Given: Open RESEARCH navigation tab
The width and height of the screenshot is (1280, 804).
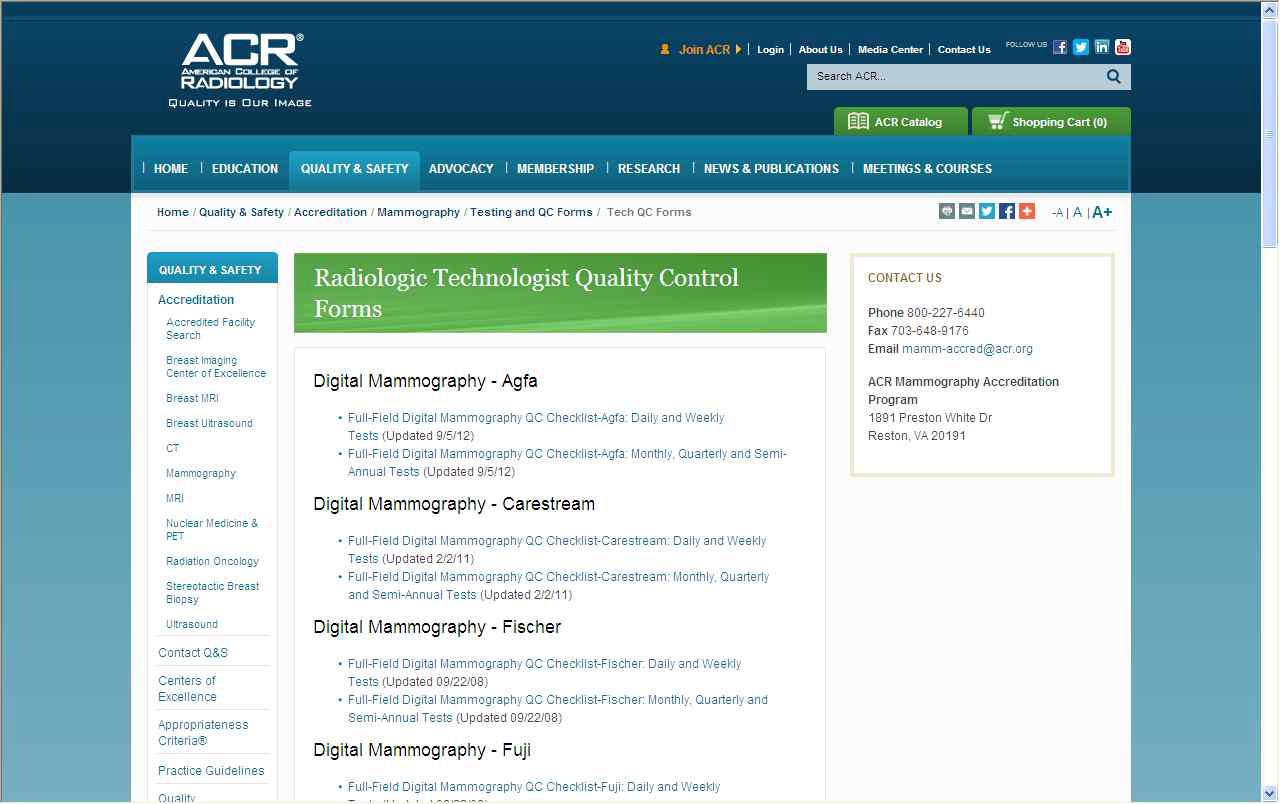Looking at the screenshot, I should pos(649,169).
